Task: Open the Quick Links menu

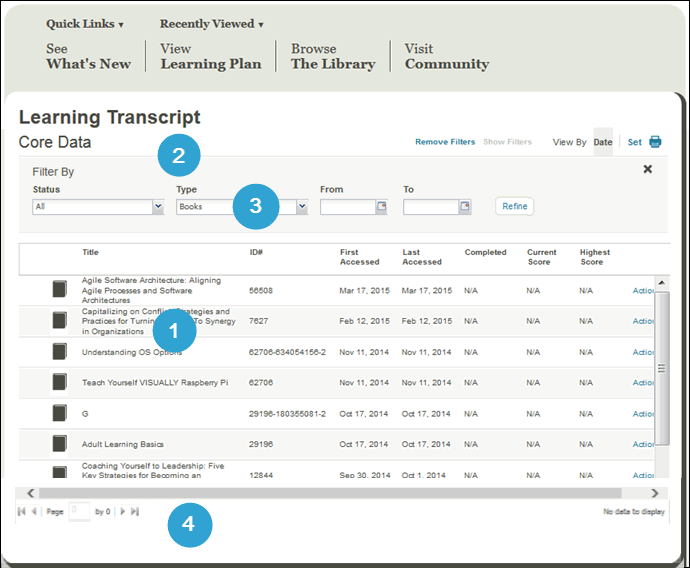Action: (84, 24)
